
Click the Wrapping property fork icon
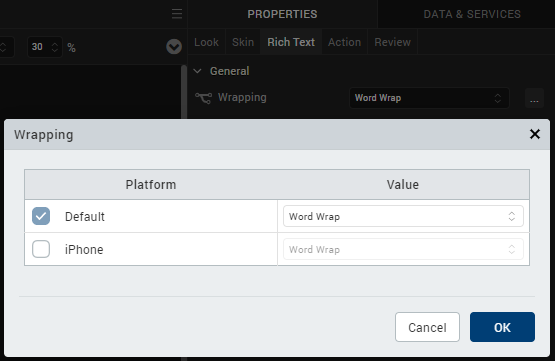pyautogui.click(x=204, y=98)
